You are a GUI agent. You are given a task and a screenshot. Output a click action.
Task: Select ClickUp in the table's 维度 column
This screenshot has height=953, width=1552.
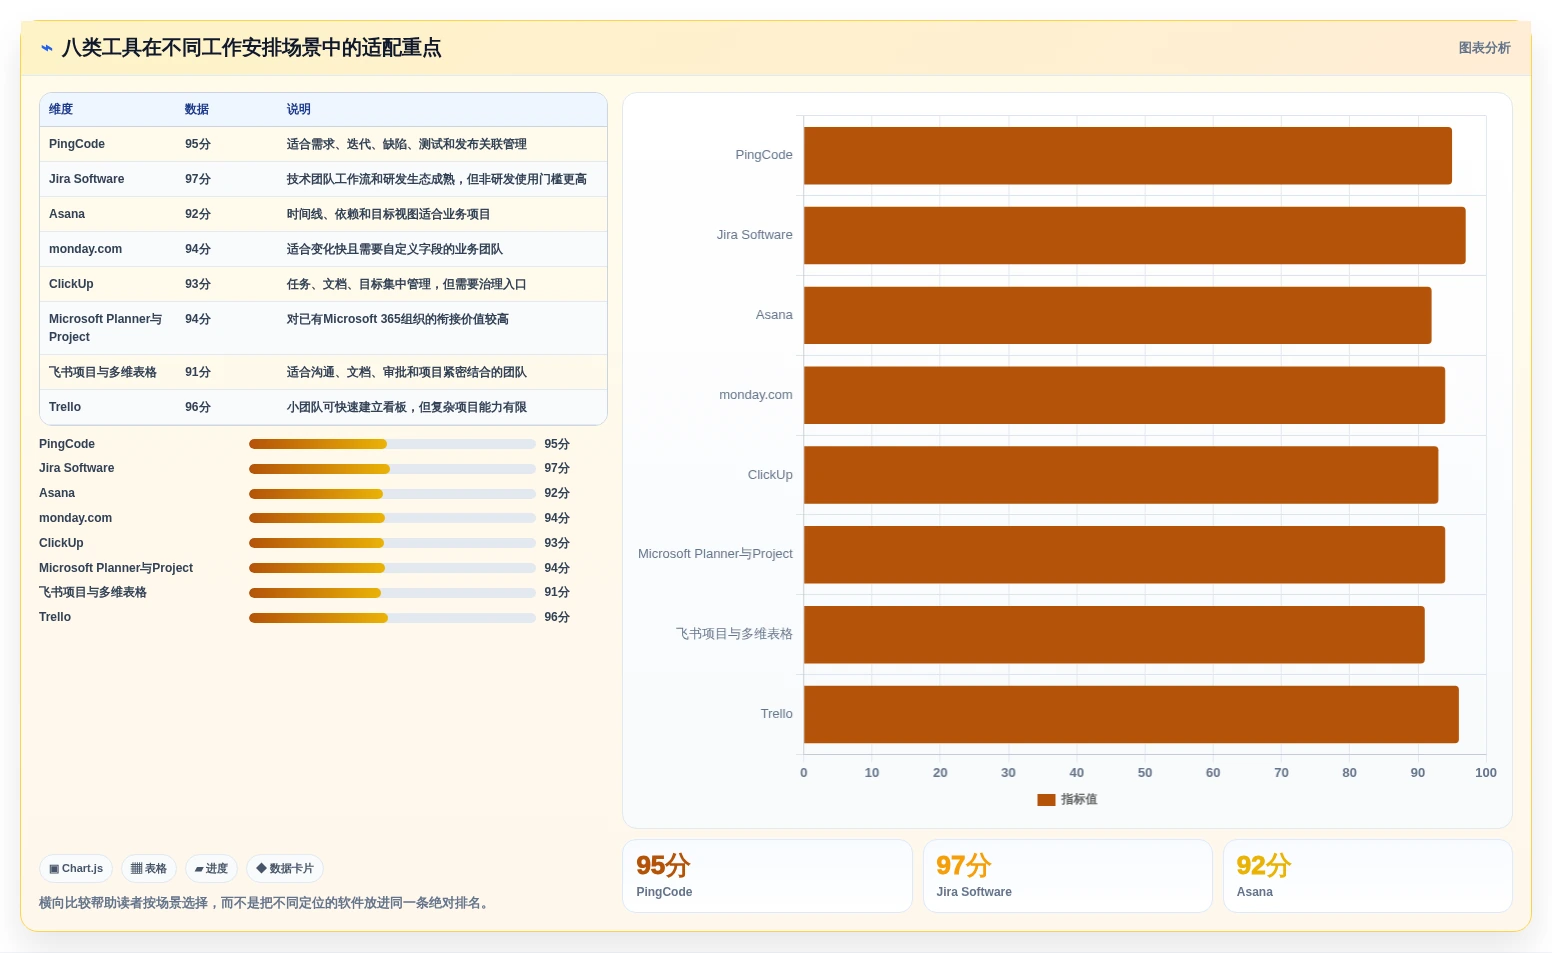point(71,285)
